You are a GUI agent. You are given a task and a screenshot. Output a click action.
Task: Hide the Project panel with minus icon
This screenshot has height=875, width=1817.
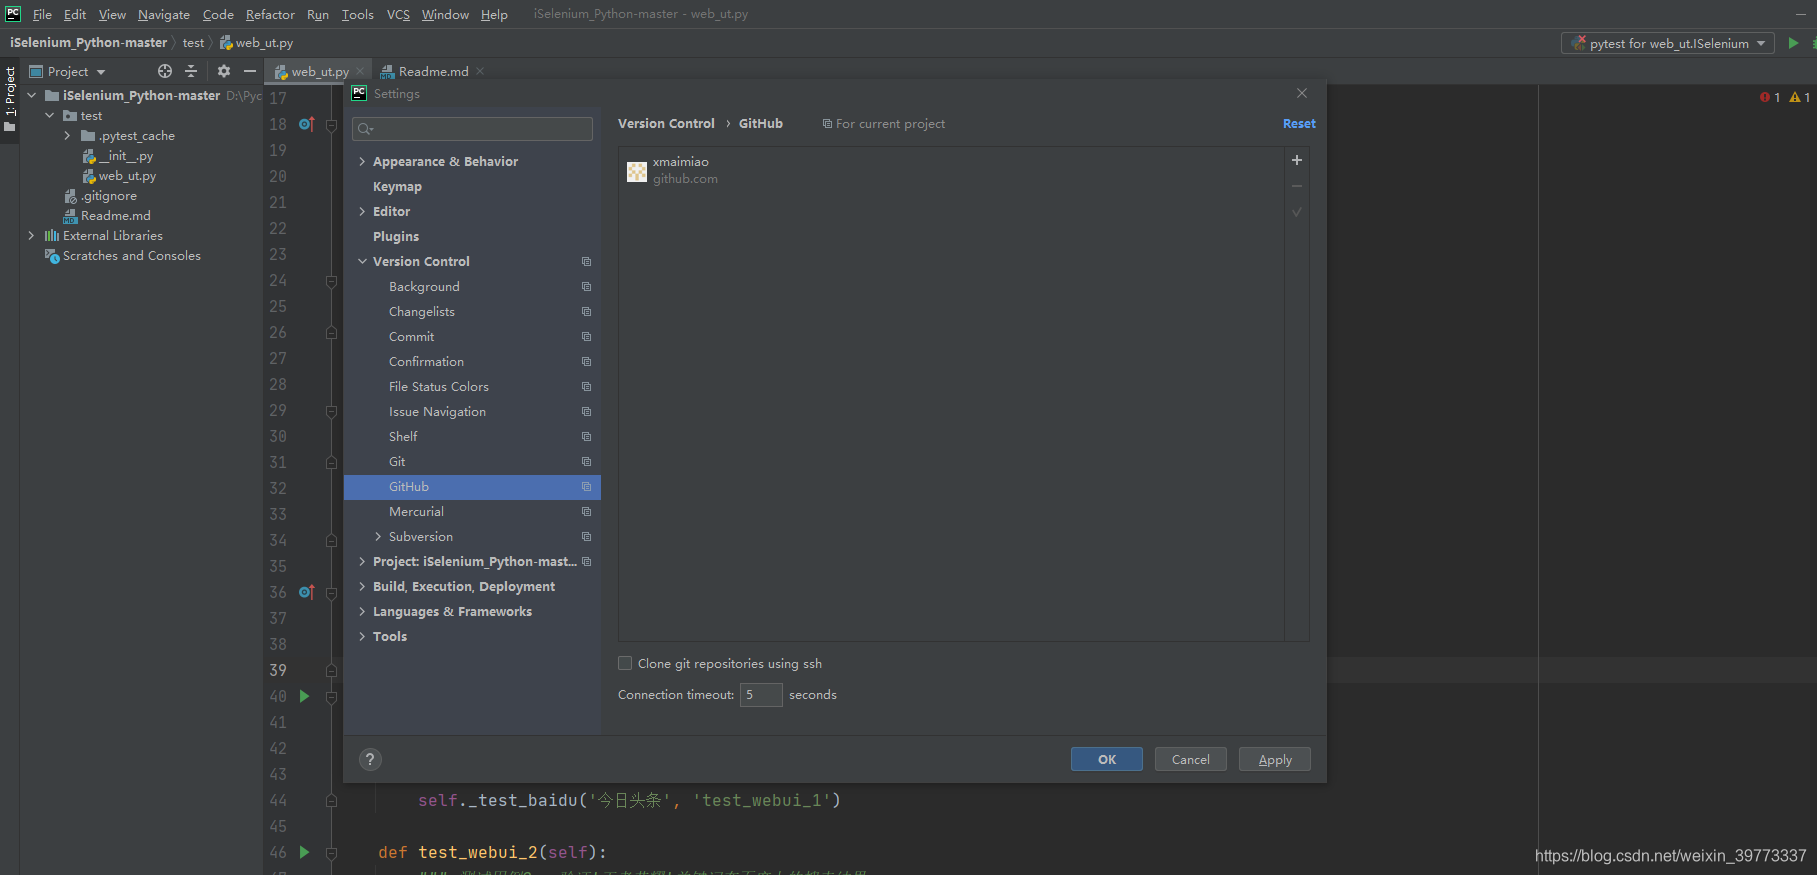(250, 71)
